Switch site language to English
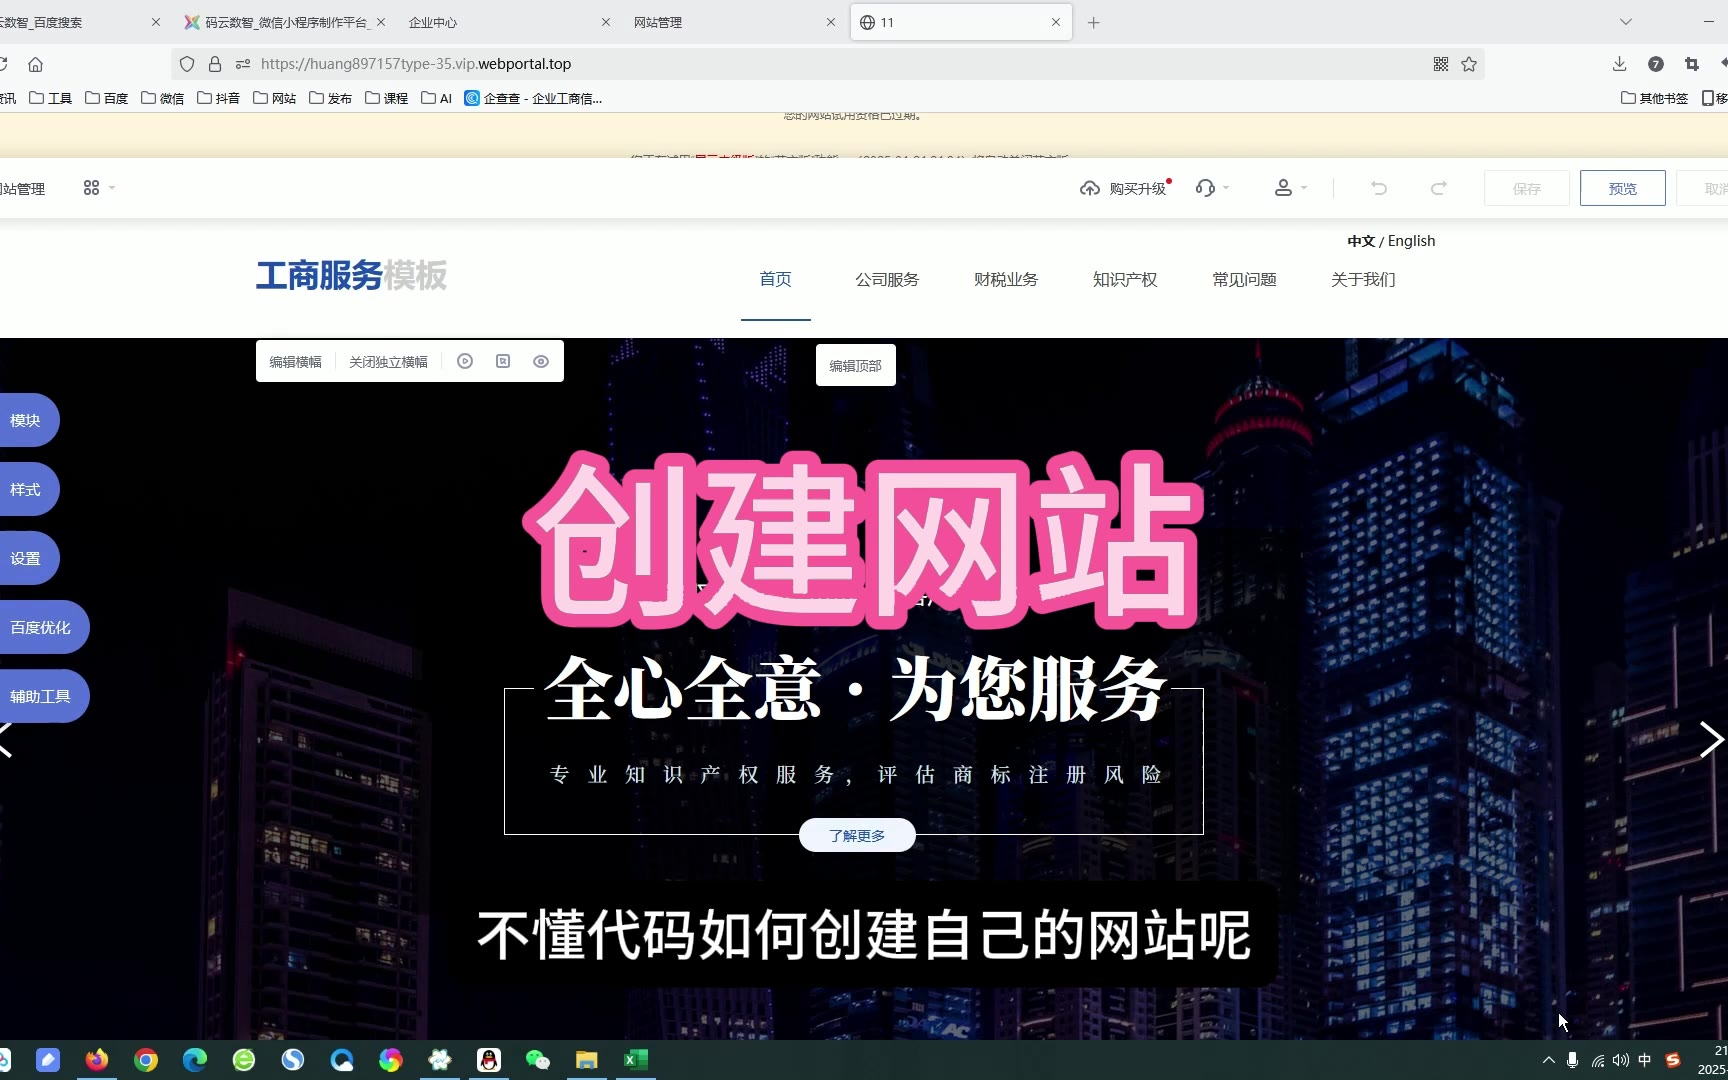The width and height of the screenshot is (1728, 1080). (1411, 241)
